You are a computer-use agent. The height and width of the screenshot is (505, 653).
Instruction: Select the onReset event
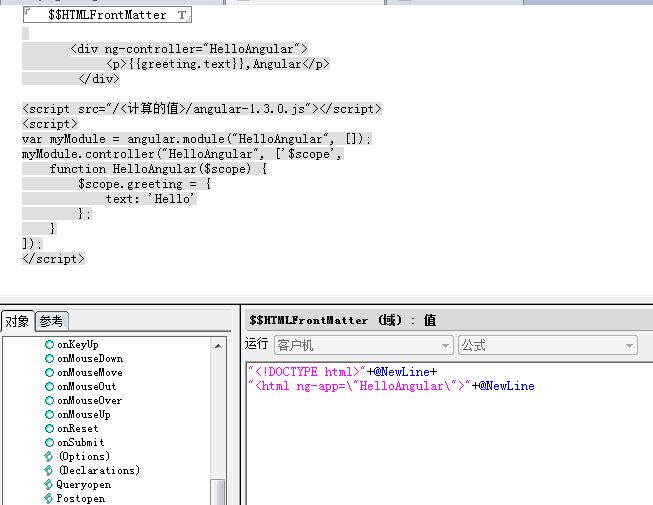click(x=78, y=428)
